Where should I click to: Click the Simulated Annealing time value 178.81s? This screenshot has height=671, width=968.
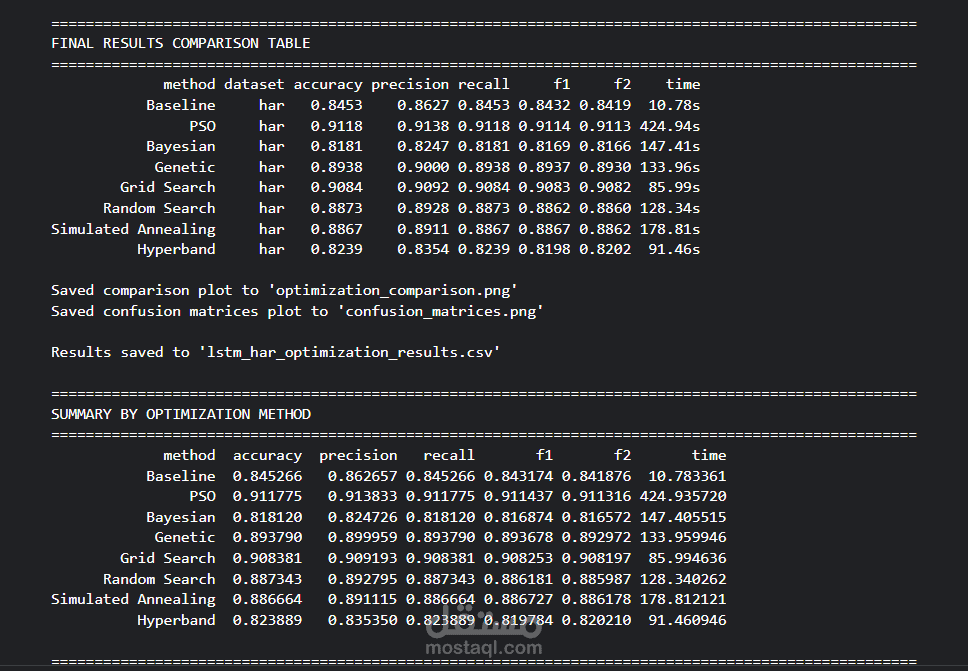coord(673,229)
